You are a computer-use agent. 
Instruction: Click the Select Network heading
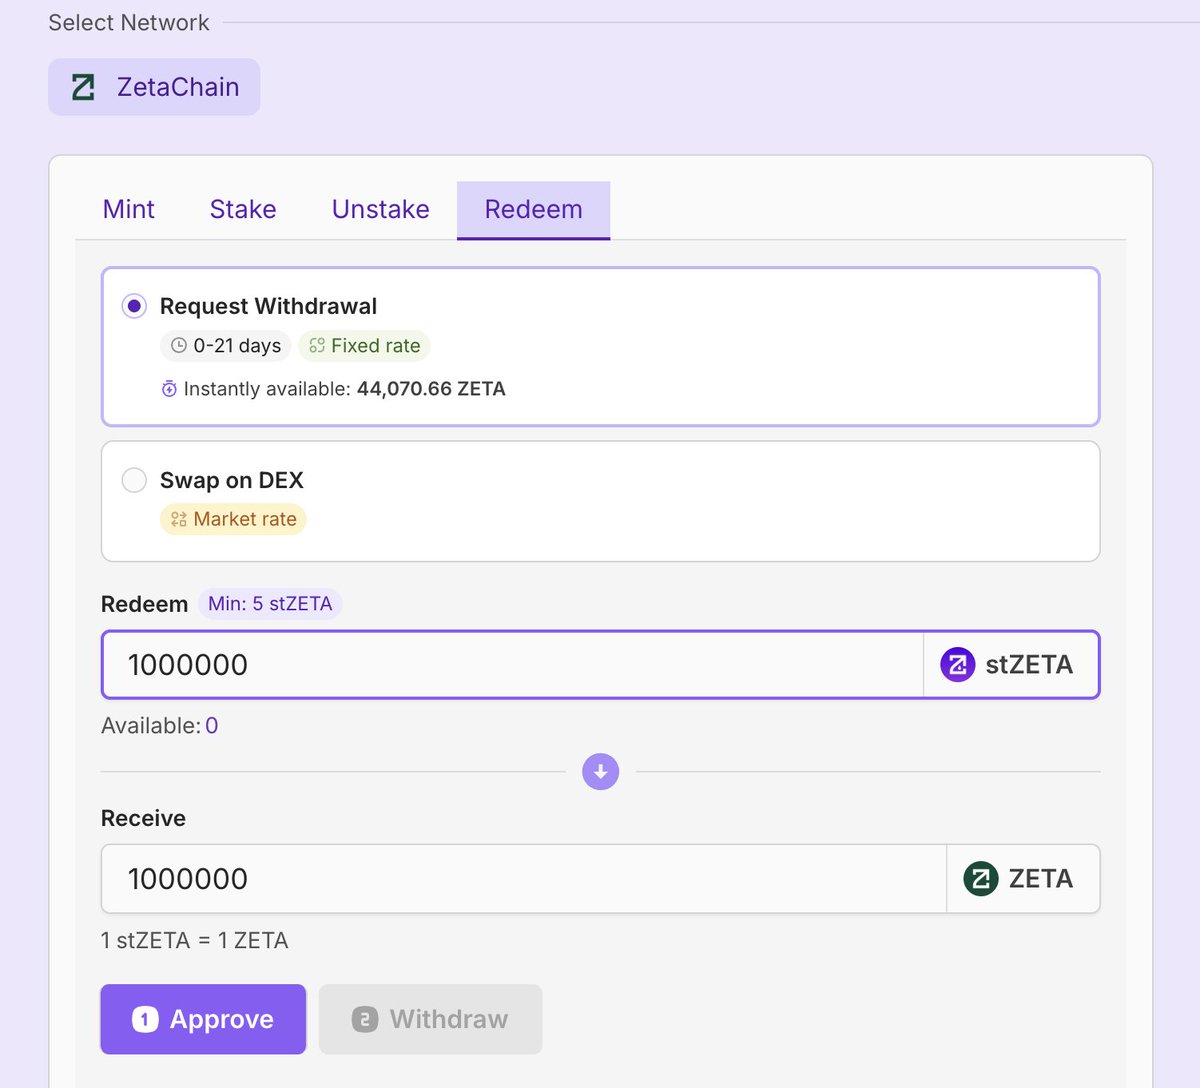[129, 22]
